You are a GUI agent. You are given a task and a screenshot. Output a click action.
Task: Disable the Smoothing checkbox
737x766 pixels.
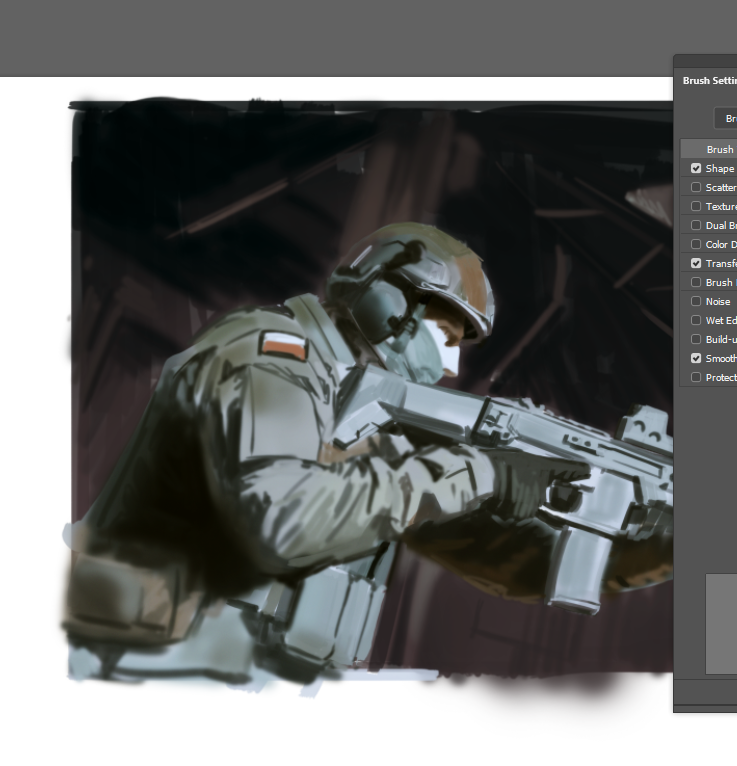pos(696,359)
